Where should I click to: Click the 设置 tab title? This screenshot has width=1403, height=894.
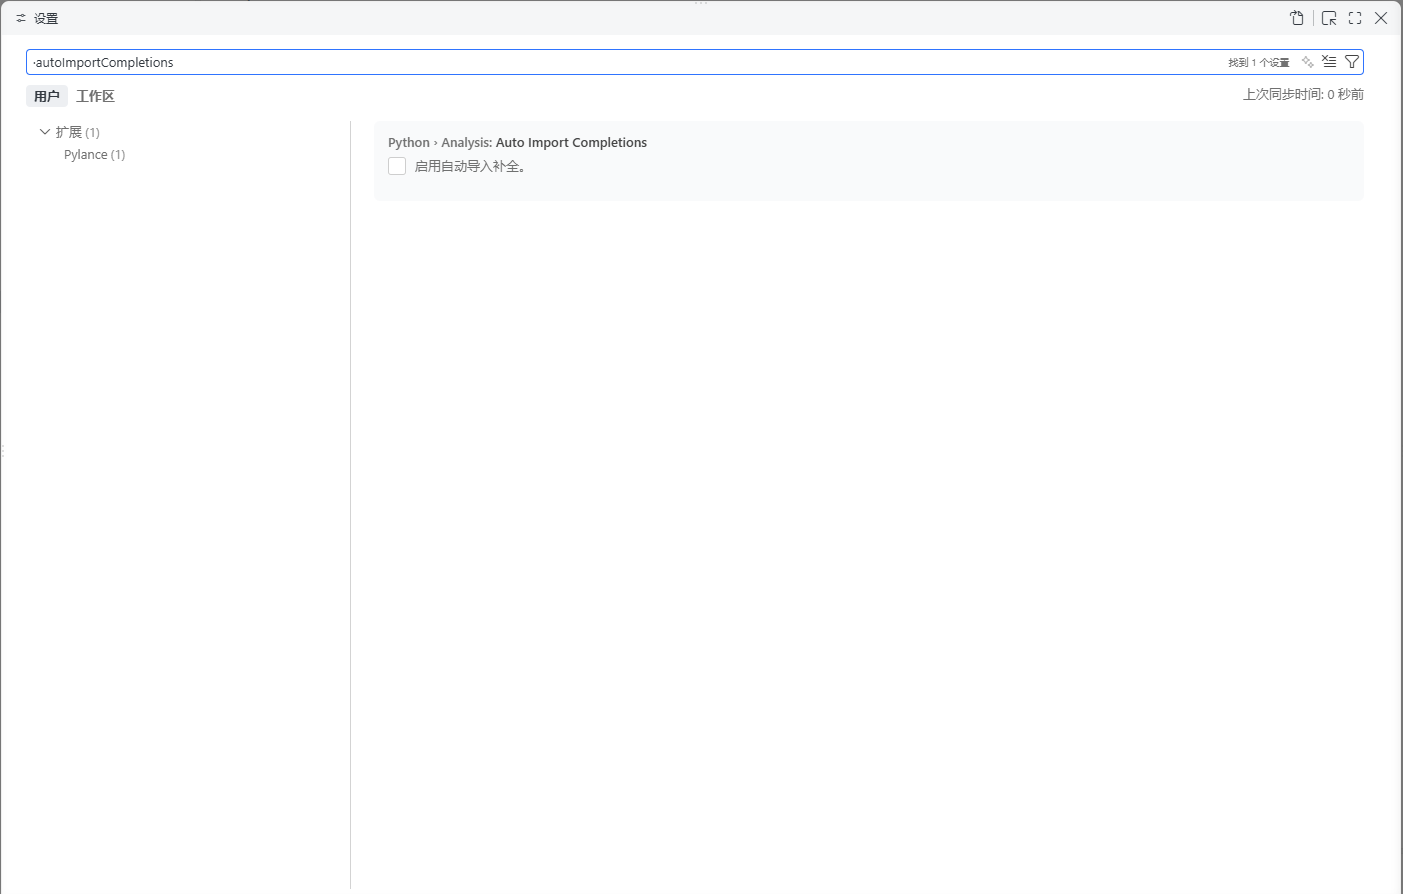pos(46,18)
